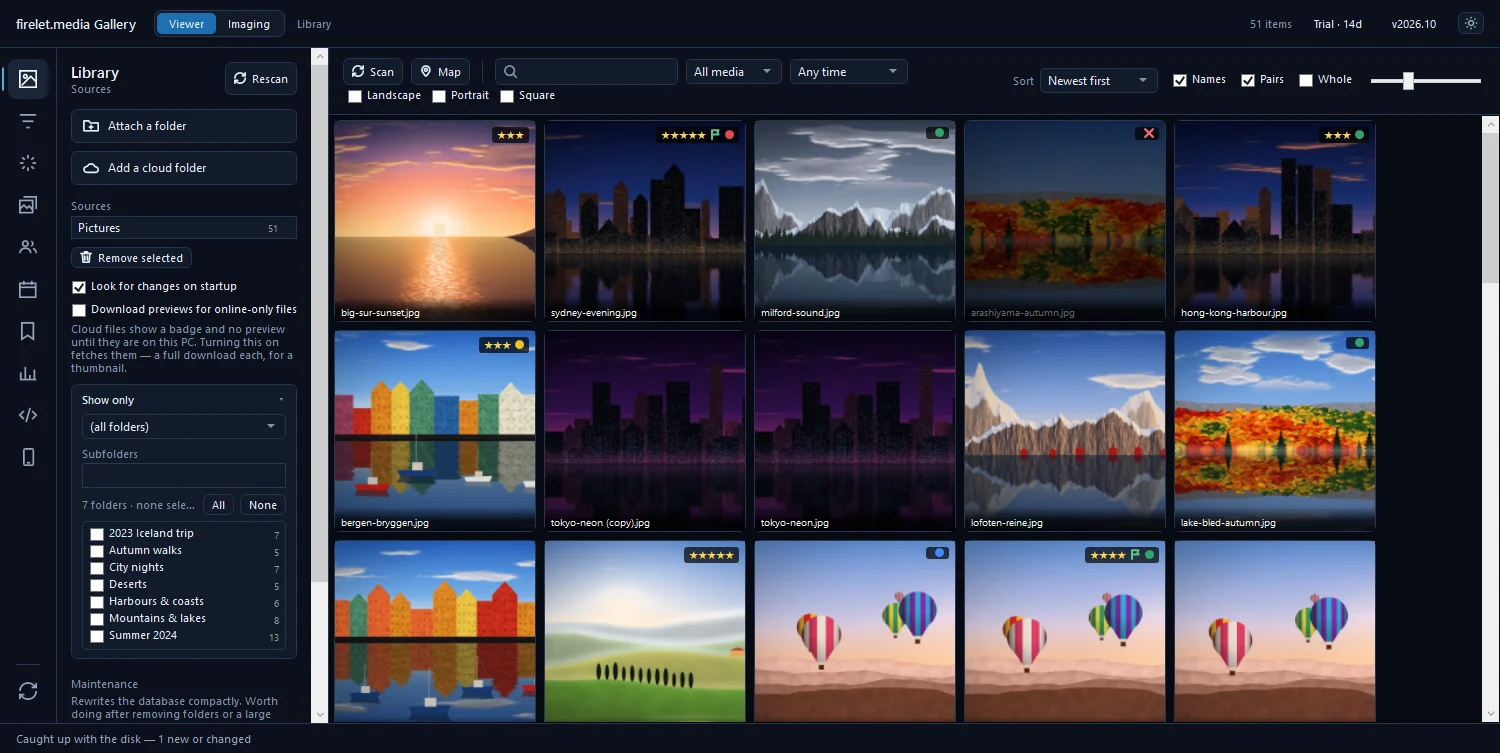Open the bar chart statistics icon
The height and width of the screenshot is (753, 1500).
point(28,373)
